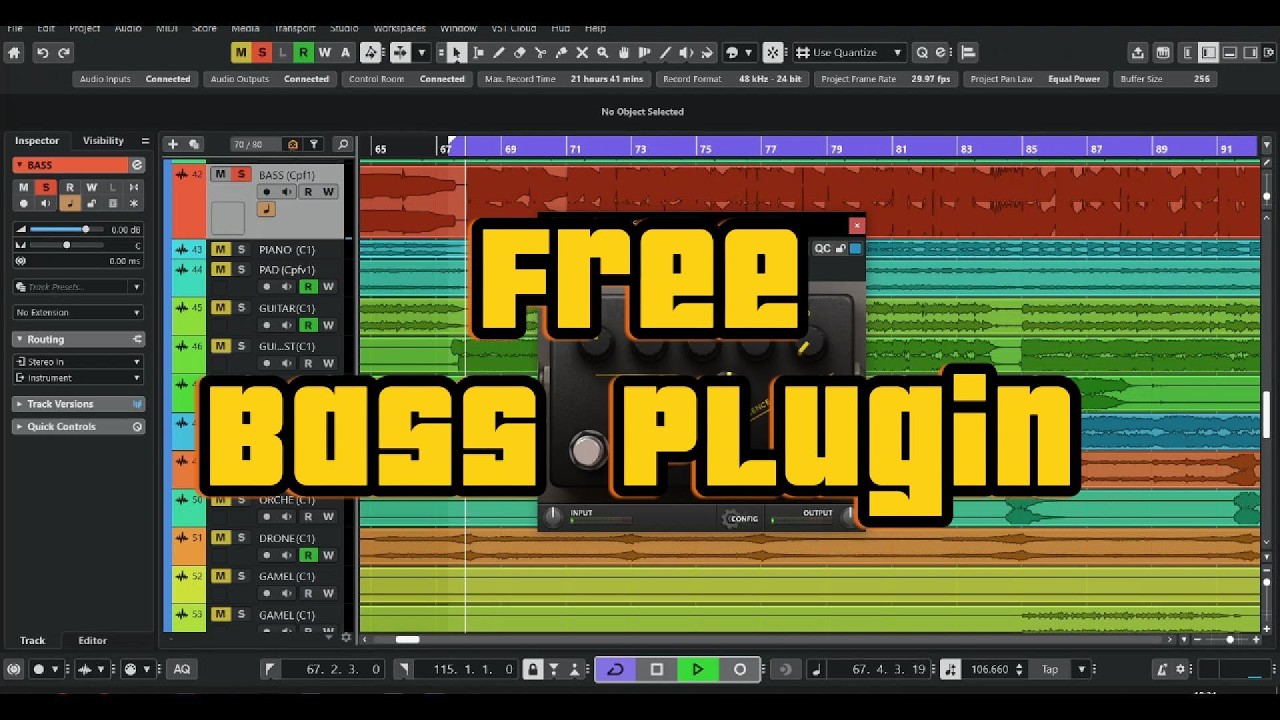Switch to the Visibility tab
This screenshot has height=720, width=1280.
tap(103, 141)
